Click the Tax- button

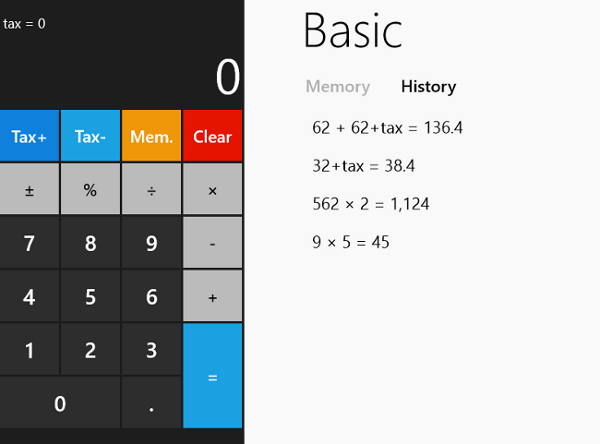90,136
